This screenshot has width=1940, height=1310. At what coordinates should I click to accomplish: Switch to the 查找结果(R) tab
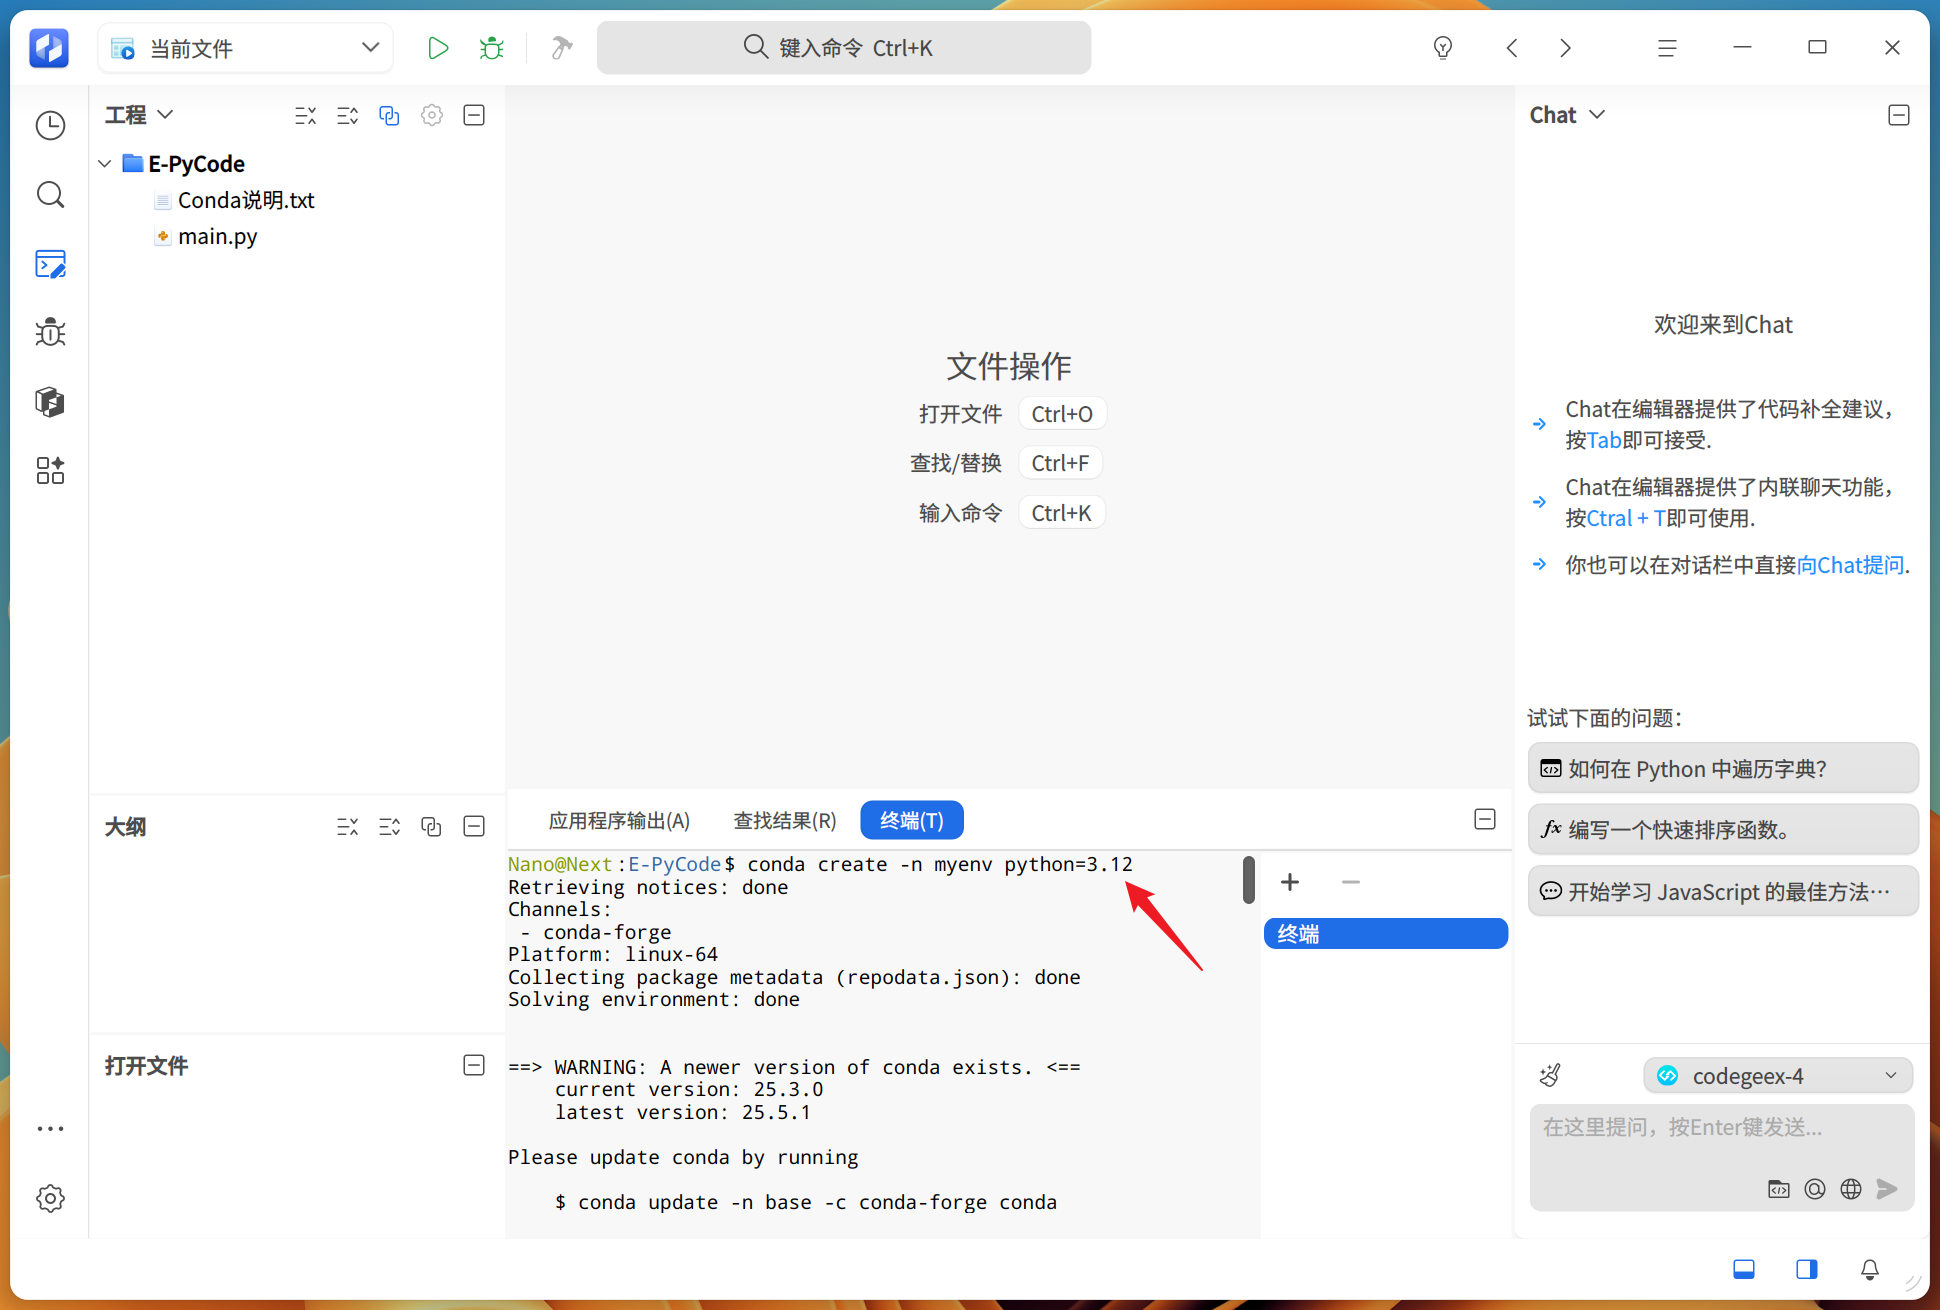pos(785,820)
